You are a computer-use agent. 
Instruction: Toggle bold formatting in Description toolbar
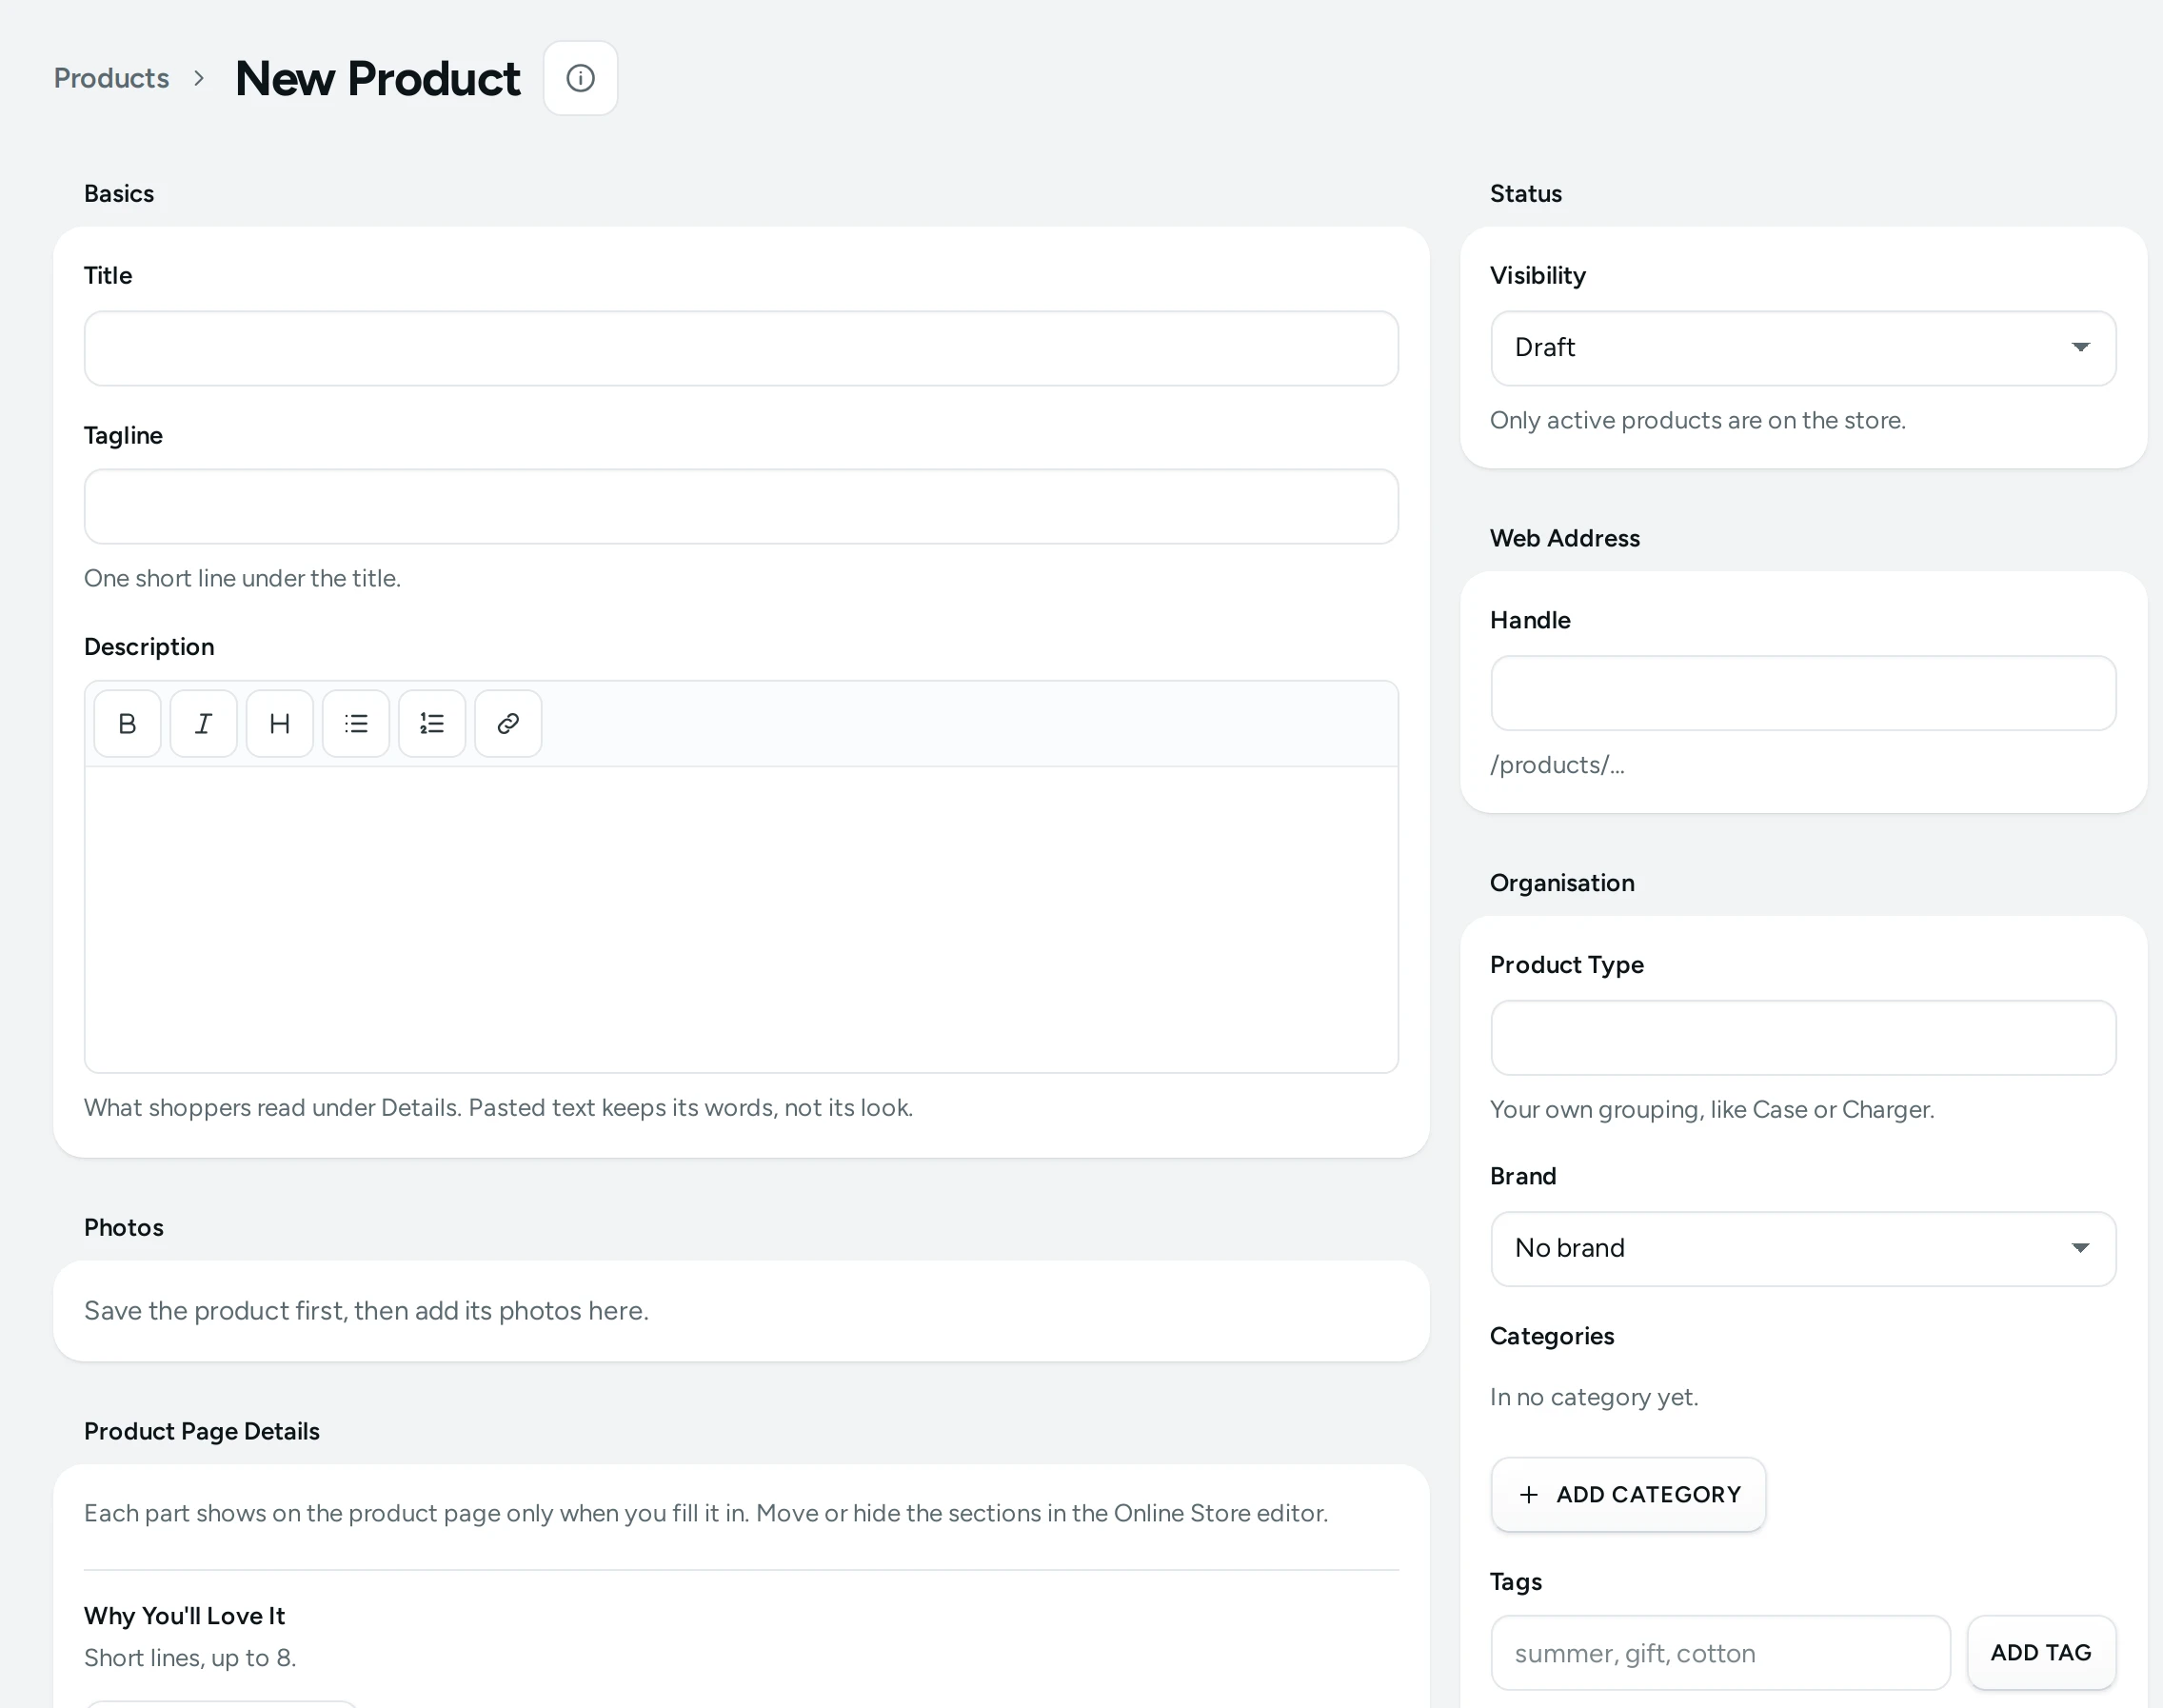coord(127,723)
